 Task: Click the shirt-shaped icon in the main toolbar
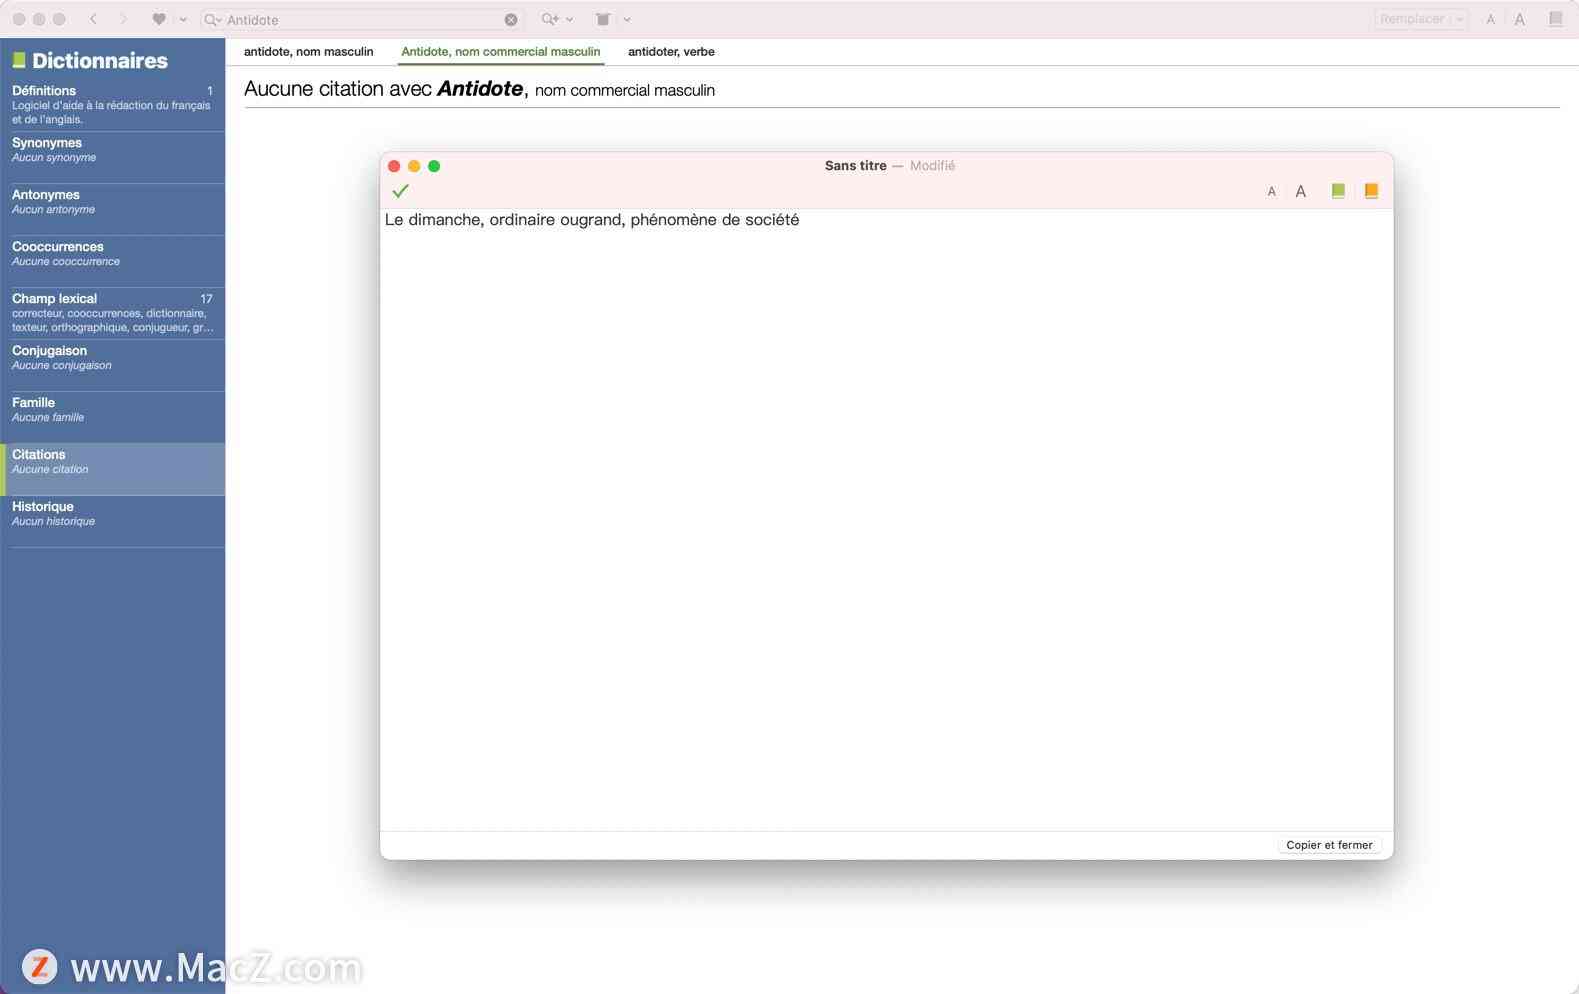pos(603,19)
